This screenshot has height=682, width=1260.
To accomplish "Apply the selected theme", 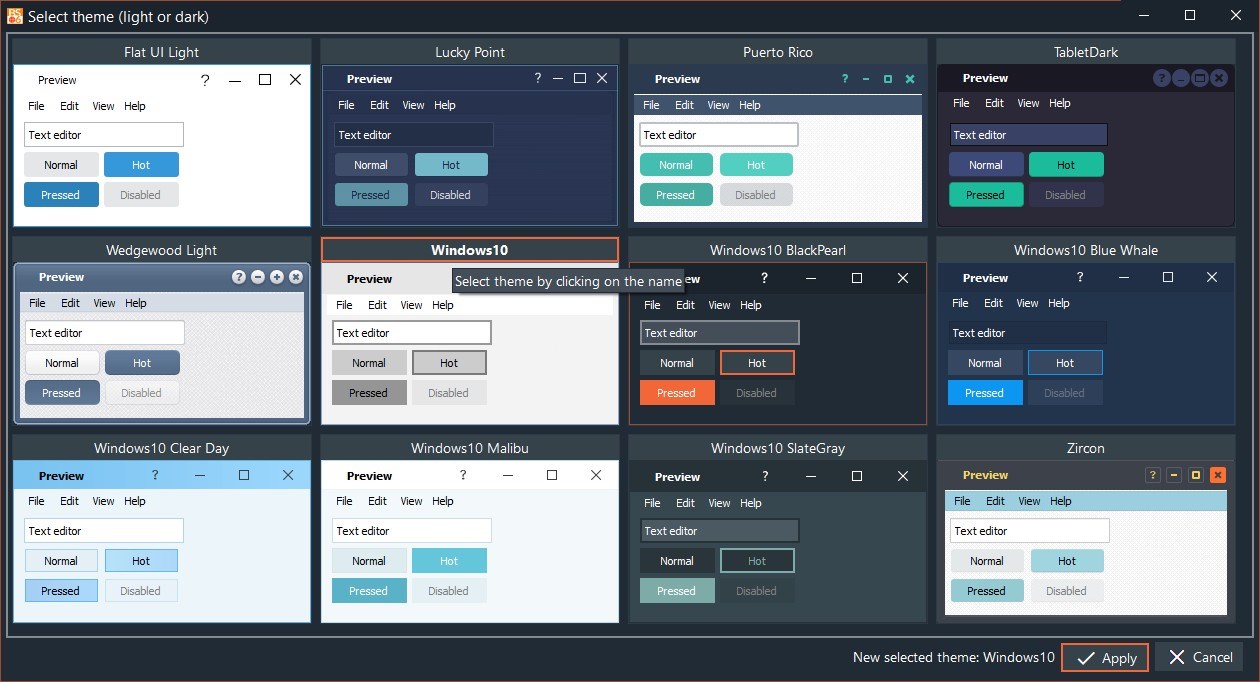I will [x=1105, y=657].
